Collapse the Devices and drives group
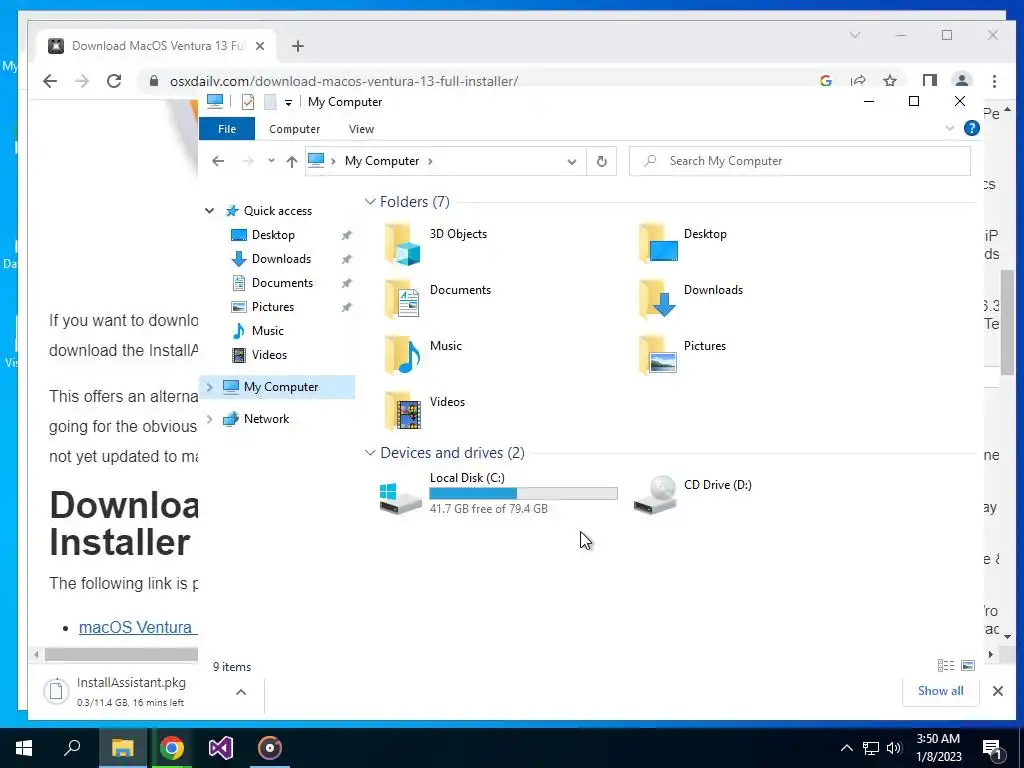 coord(370,453)
